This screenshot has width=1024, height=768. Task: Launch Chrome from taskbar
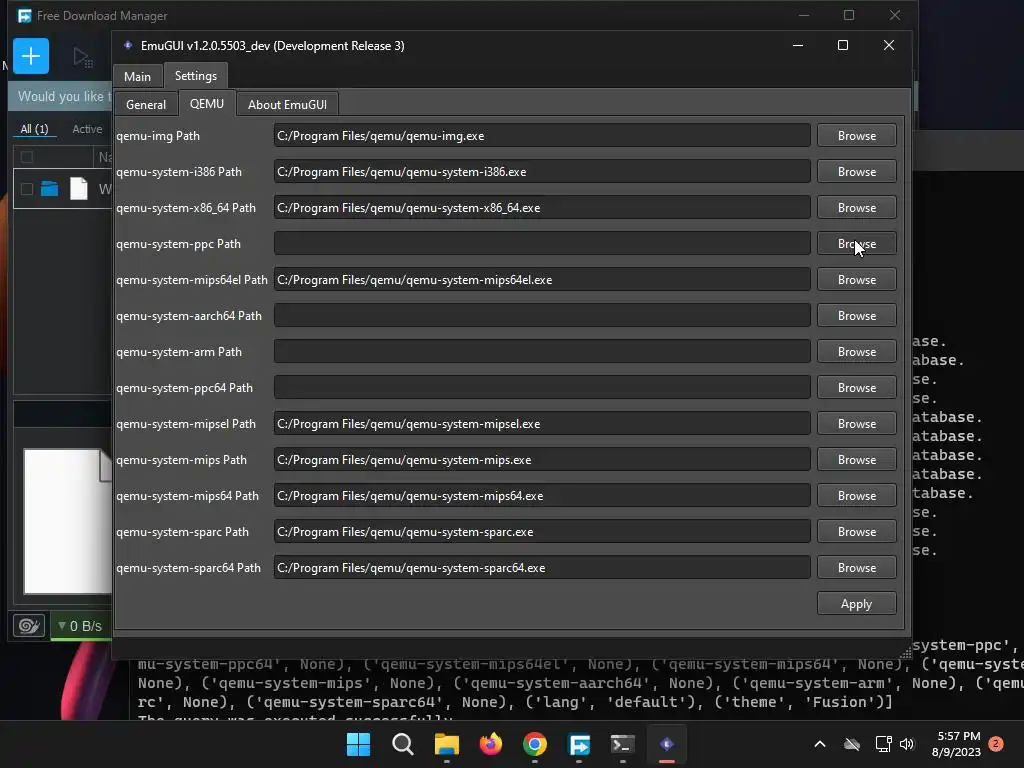[x=535, y=744]
